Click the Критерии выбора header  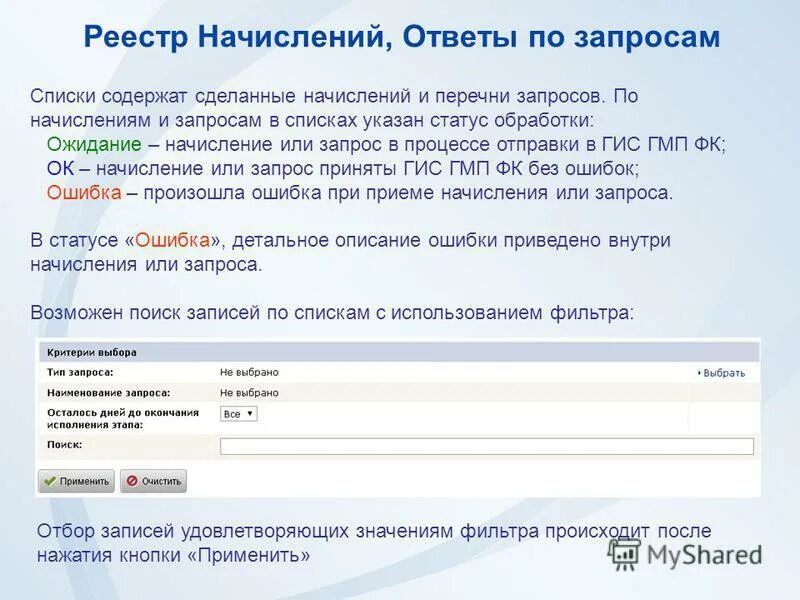[399, 353]
